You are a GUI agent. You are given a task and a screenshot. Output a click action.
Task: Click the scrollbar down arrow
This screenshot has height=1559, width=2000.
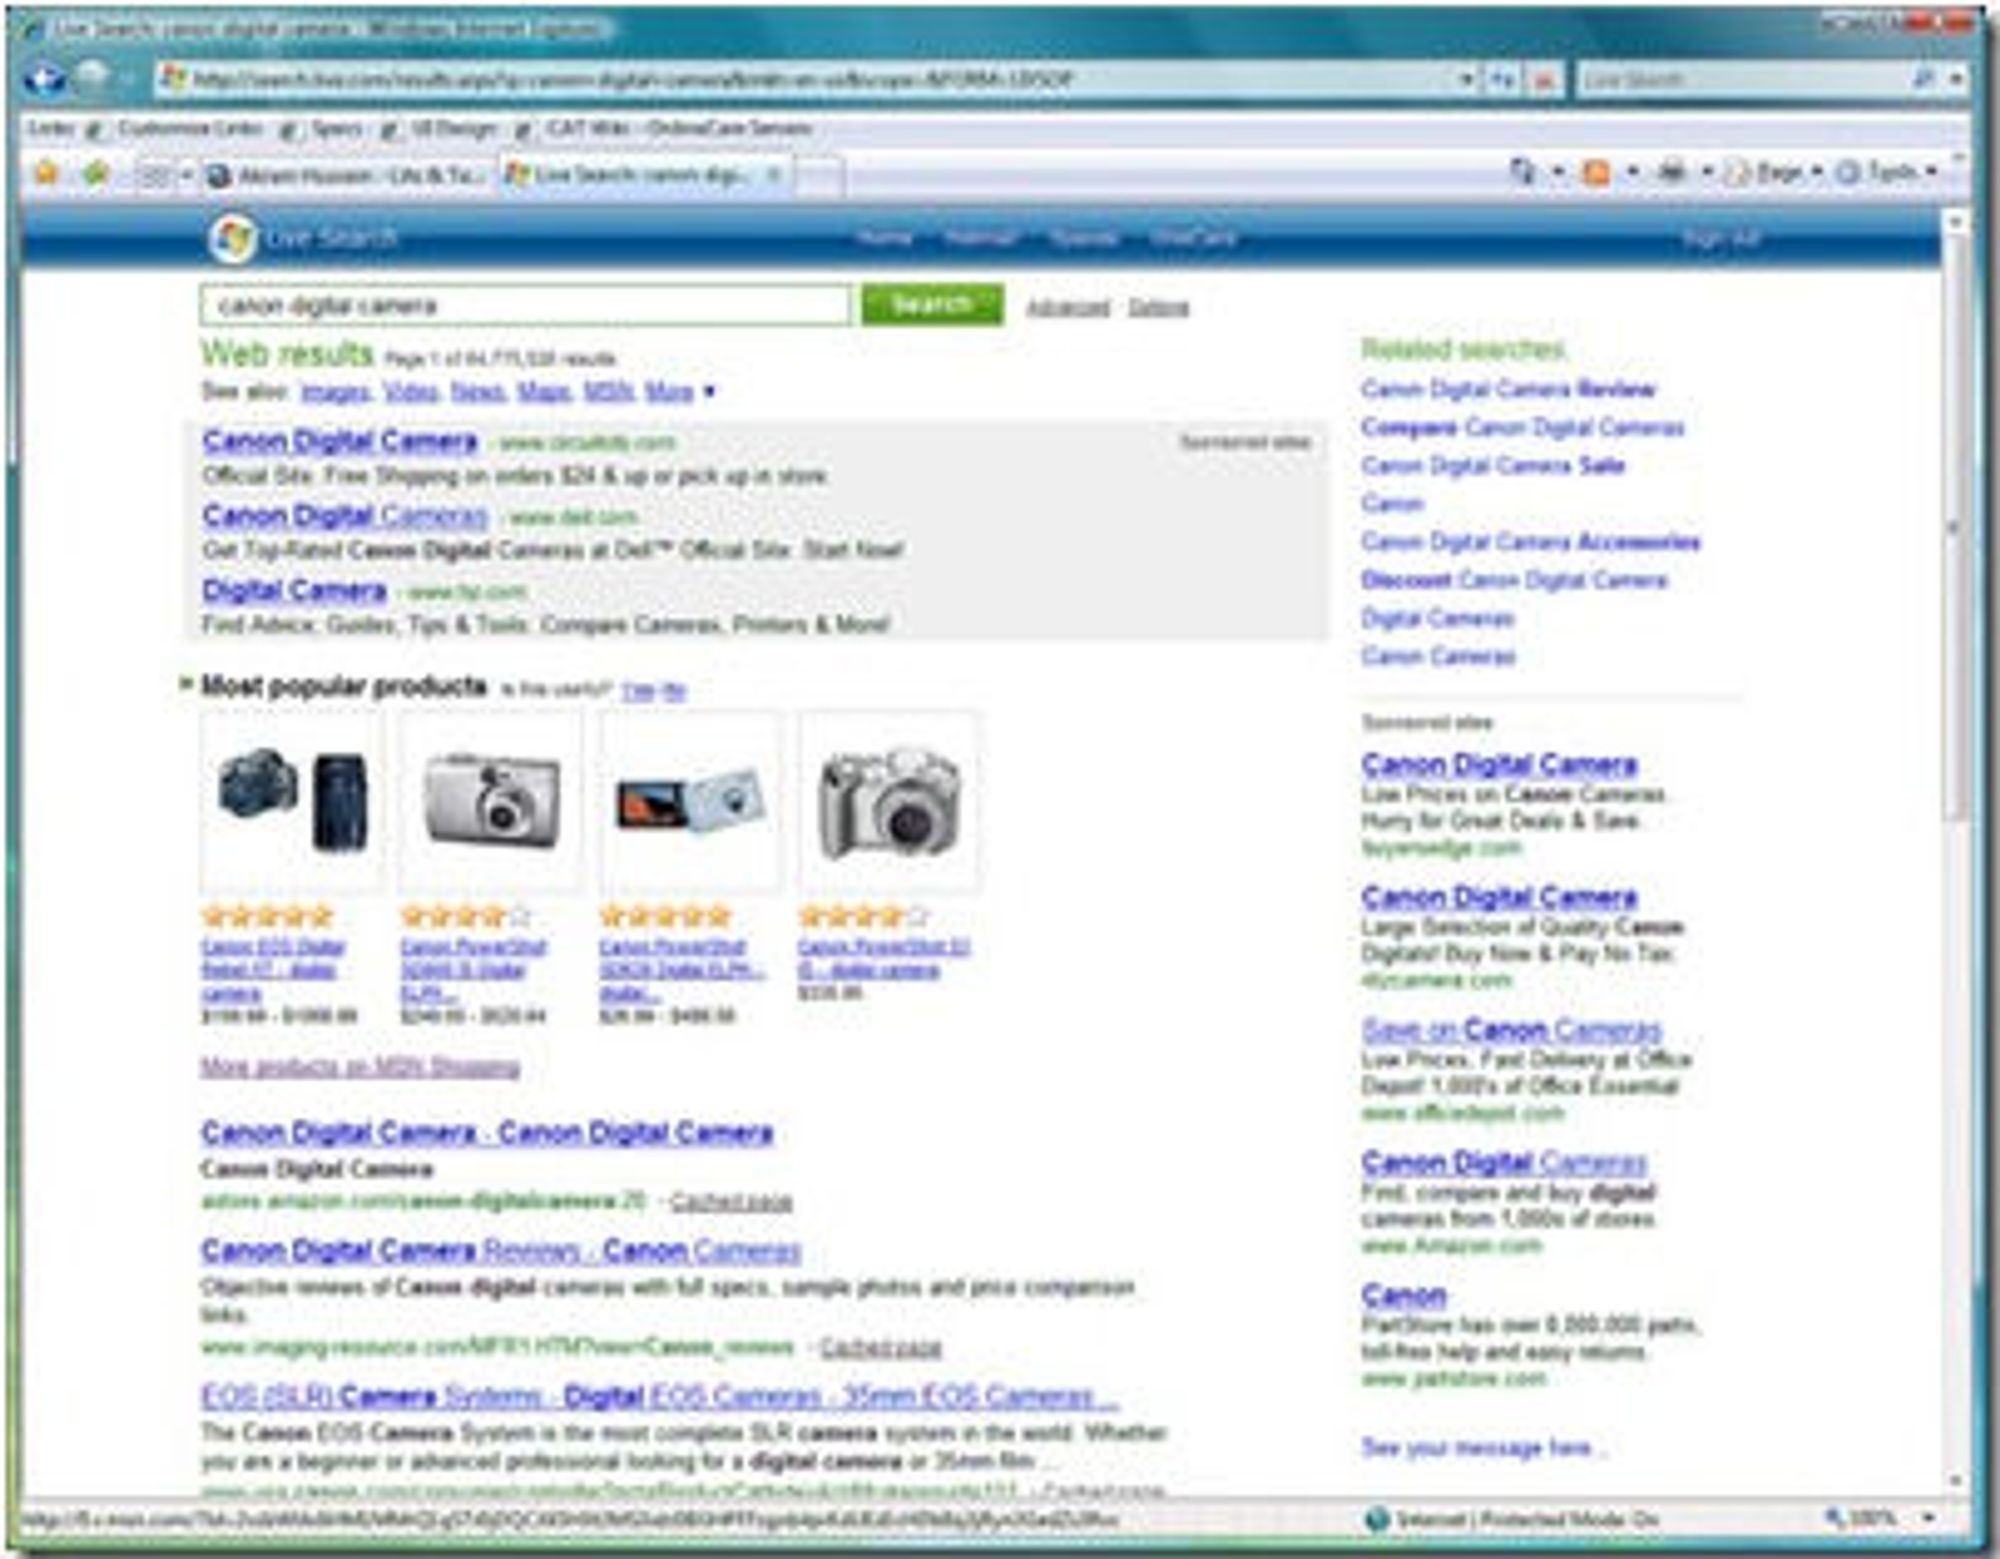click(1954, 1480)
